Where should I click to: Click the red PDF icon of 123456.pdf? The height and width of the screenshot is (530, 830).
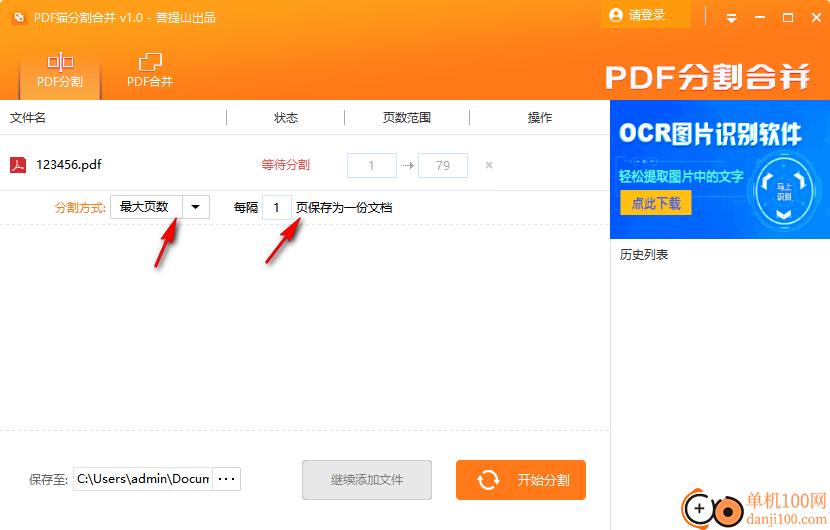pos(18,165)
